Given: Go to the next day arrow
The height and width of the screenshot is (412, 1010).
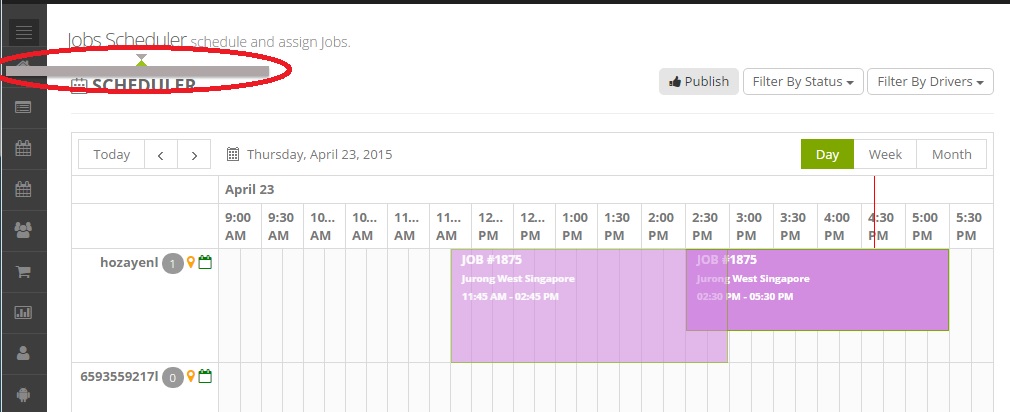Looking at the screenshot, I should pyautogui.click(x=194, y=154).
